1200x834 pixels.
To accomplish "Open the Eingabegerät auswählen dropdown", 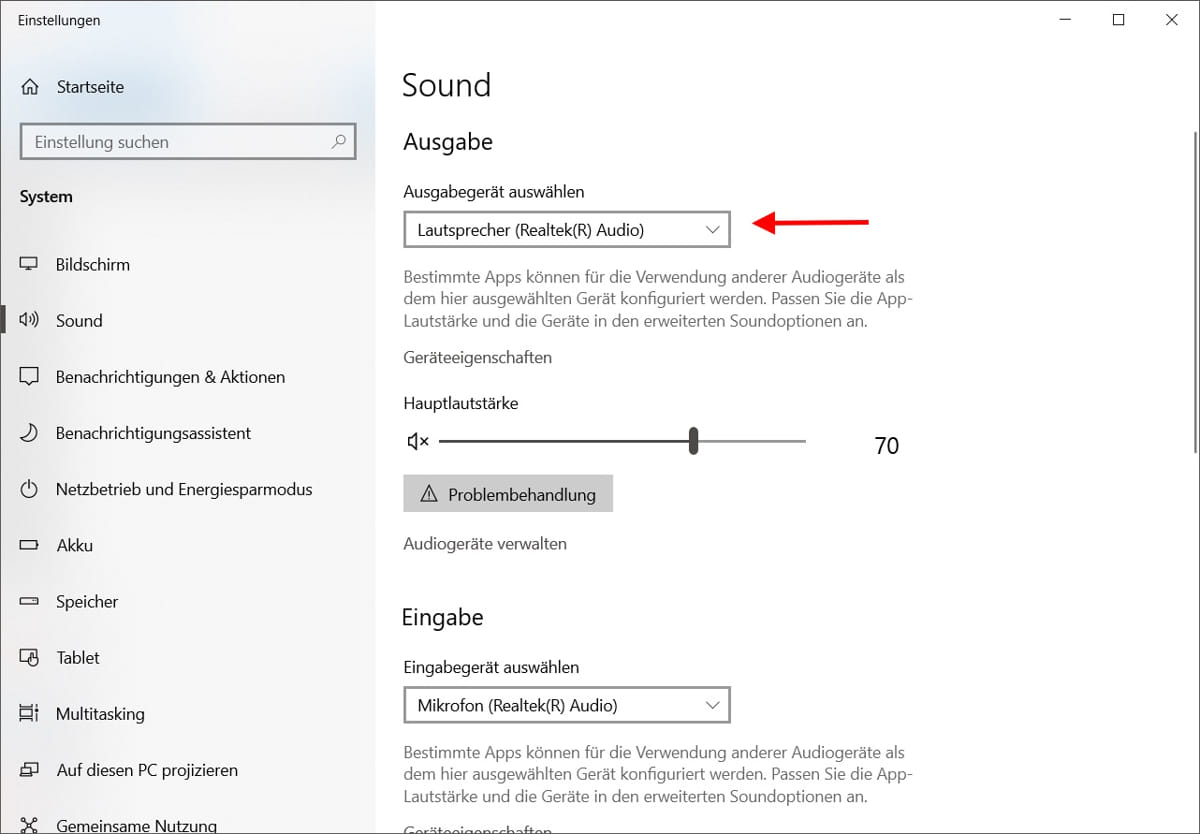I will click(566, 705).
